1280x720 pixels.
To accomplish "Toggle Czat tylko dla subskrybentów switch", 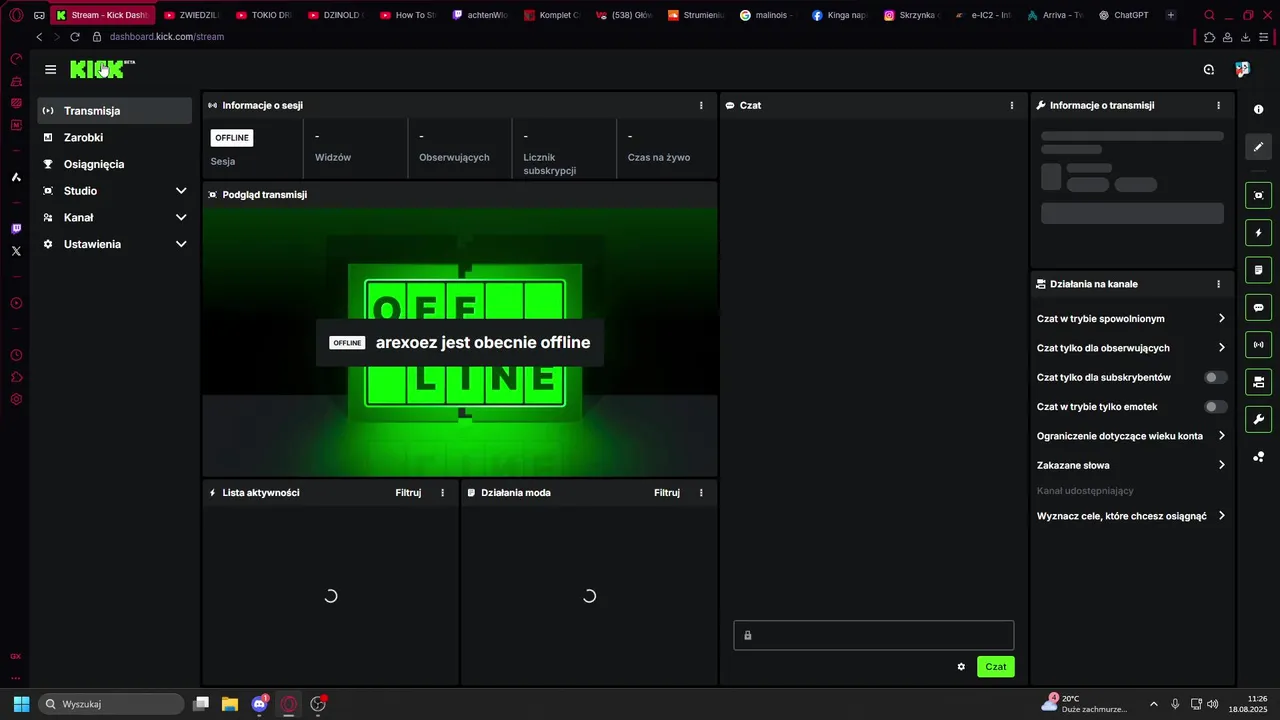I will [x=1215, y=377].
